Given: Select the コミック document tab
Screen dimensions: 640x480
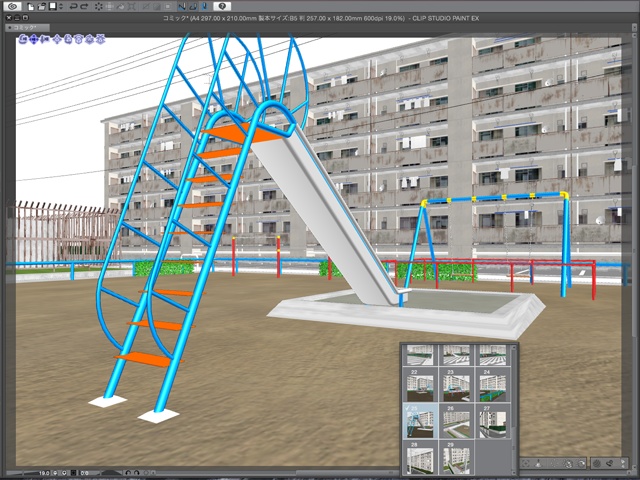Looking at the screenshot, I should (x=28, y=28).
